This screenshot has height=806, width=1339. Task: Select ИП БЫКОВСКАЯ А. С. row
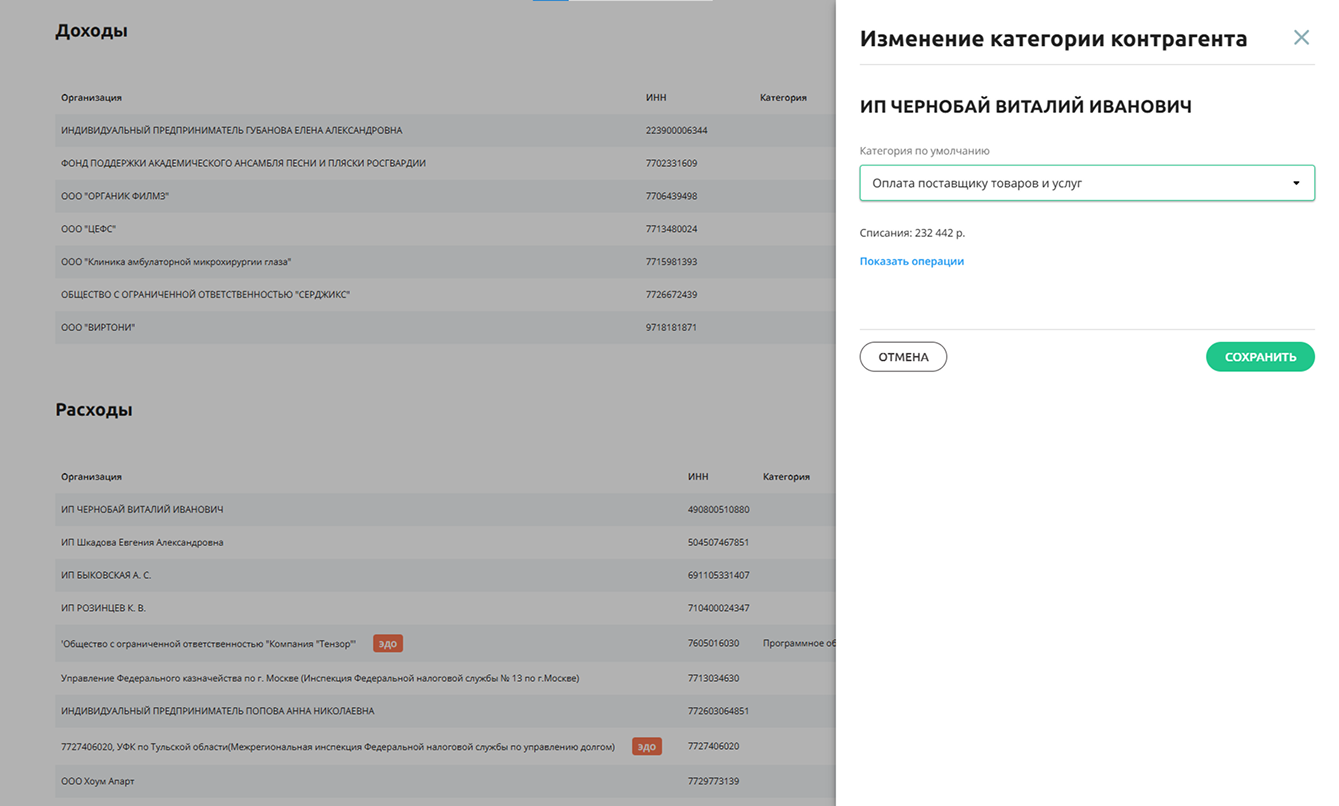pyautogui.click(x=445, y=575)
